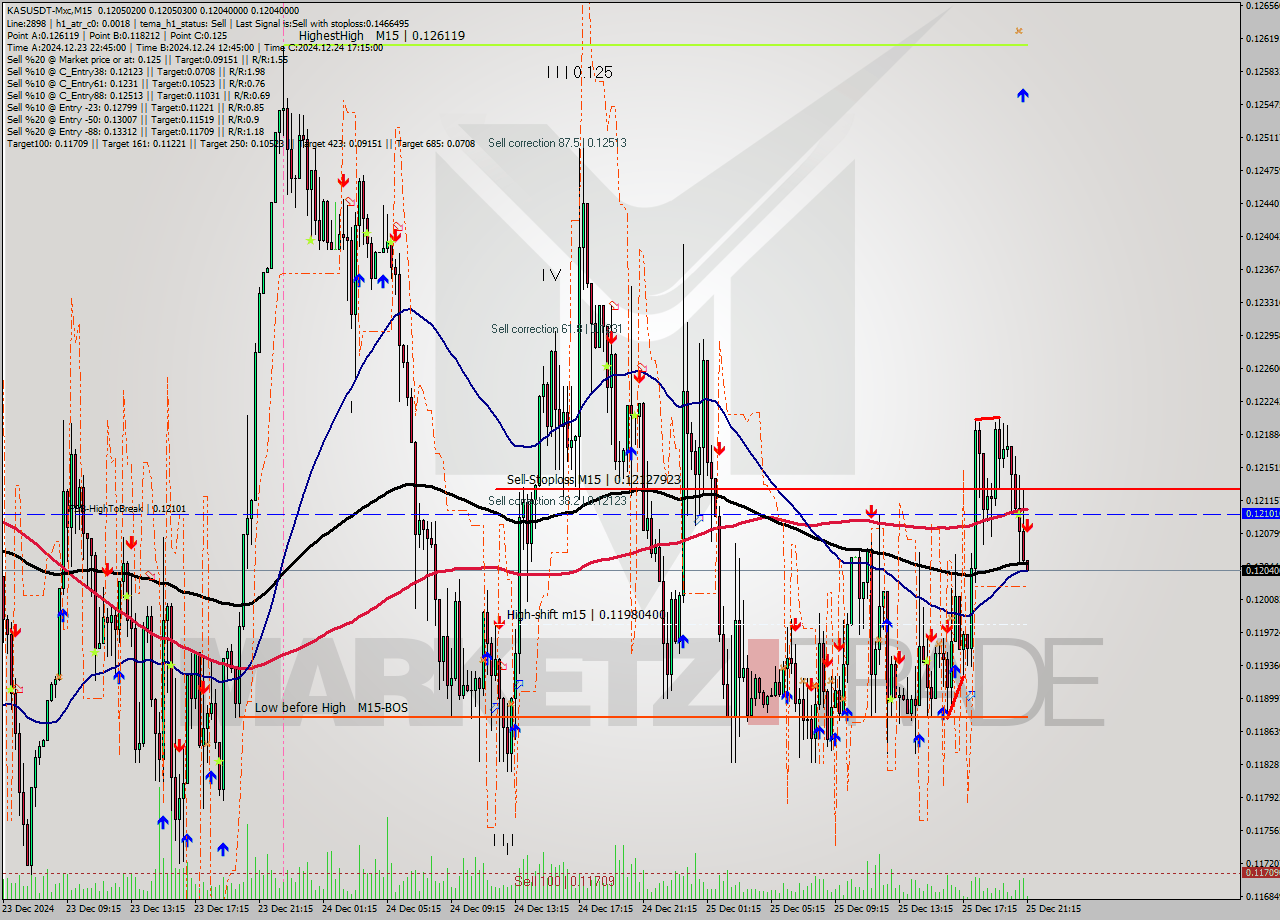The height and width of the screenshot is (920, 1280).
Task: Click the 'HighToBreak | 0.12101' label
Action: point(126,508)
